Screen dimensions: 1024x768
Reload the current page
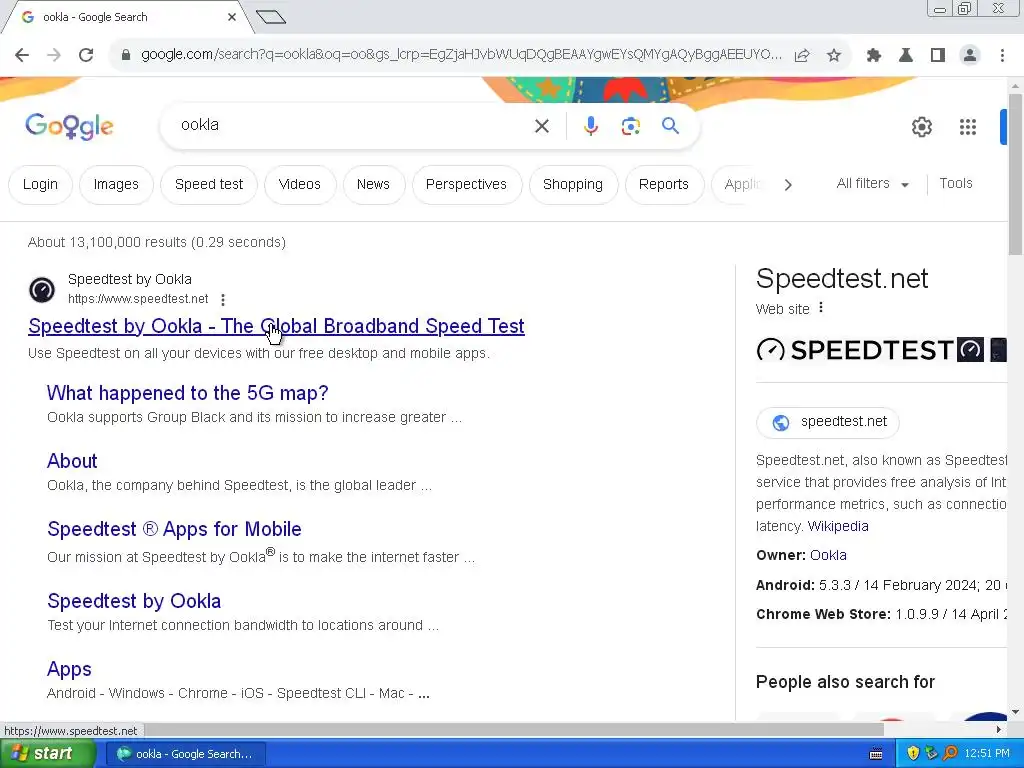86,55
